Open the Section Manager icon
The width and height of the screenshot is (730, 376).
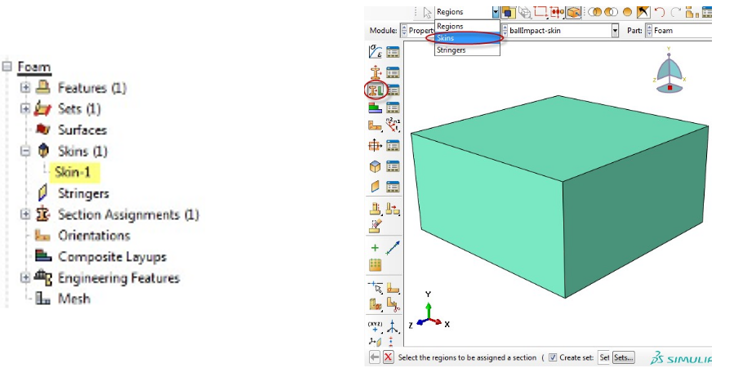[x=393, y=73]
